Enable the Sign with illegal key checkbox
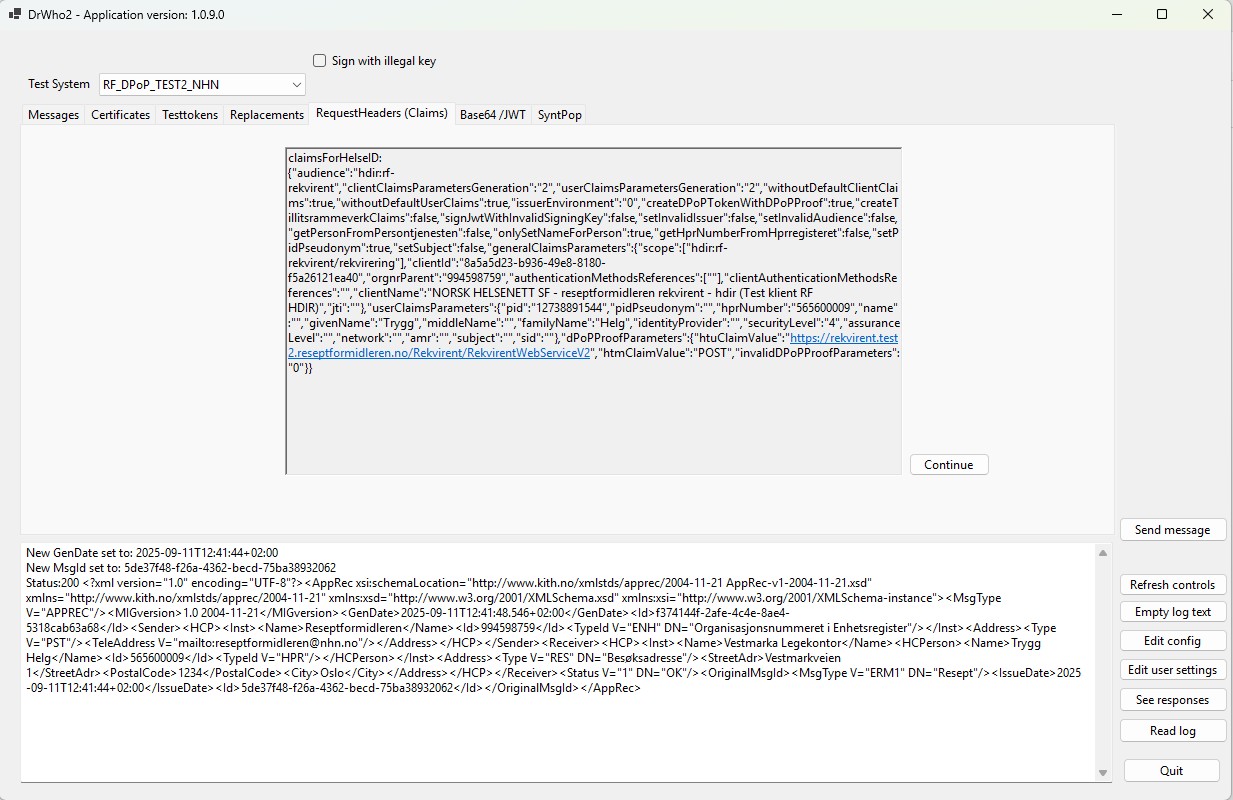The height and width of the screenshot is (800, 1233). (x=319, y=60)
